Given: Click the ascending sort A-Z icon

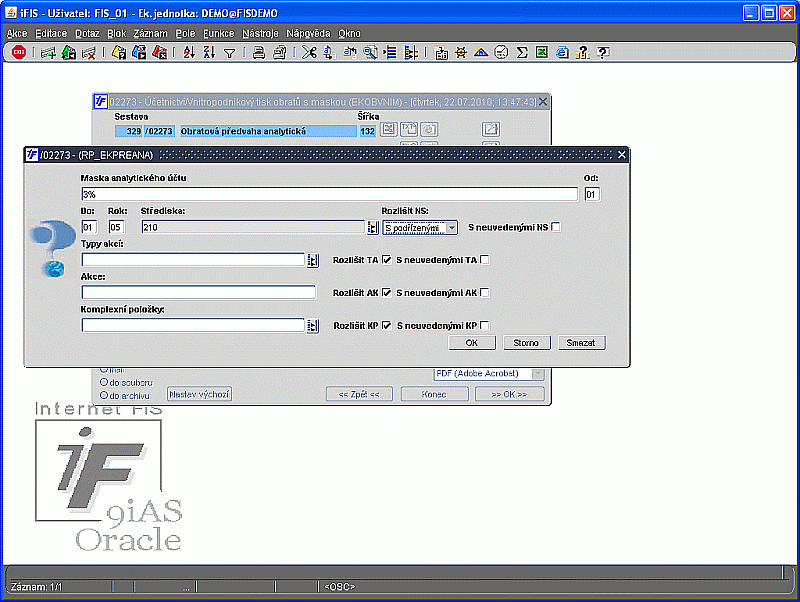Looking at the screenshot, I should 189,52.
